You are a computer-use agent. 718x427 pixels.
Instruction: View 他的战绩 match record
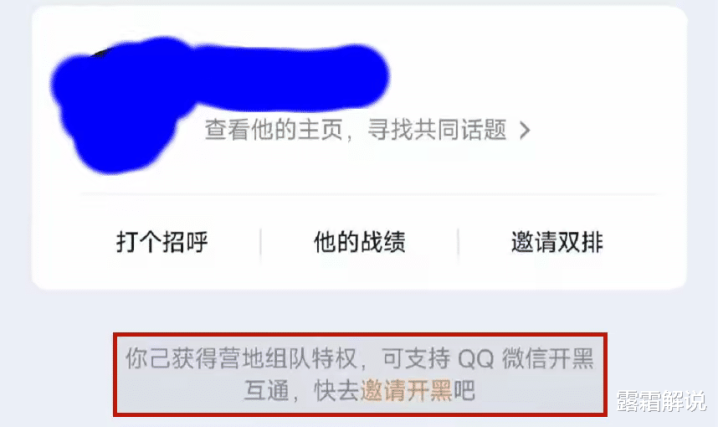(359, 242)
